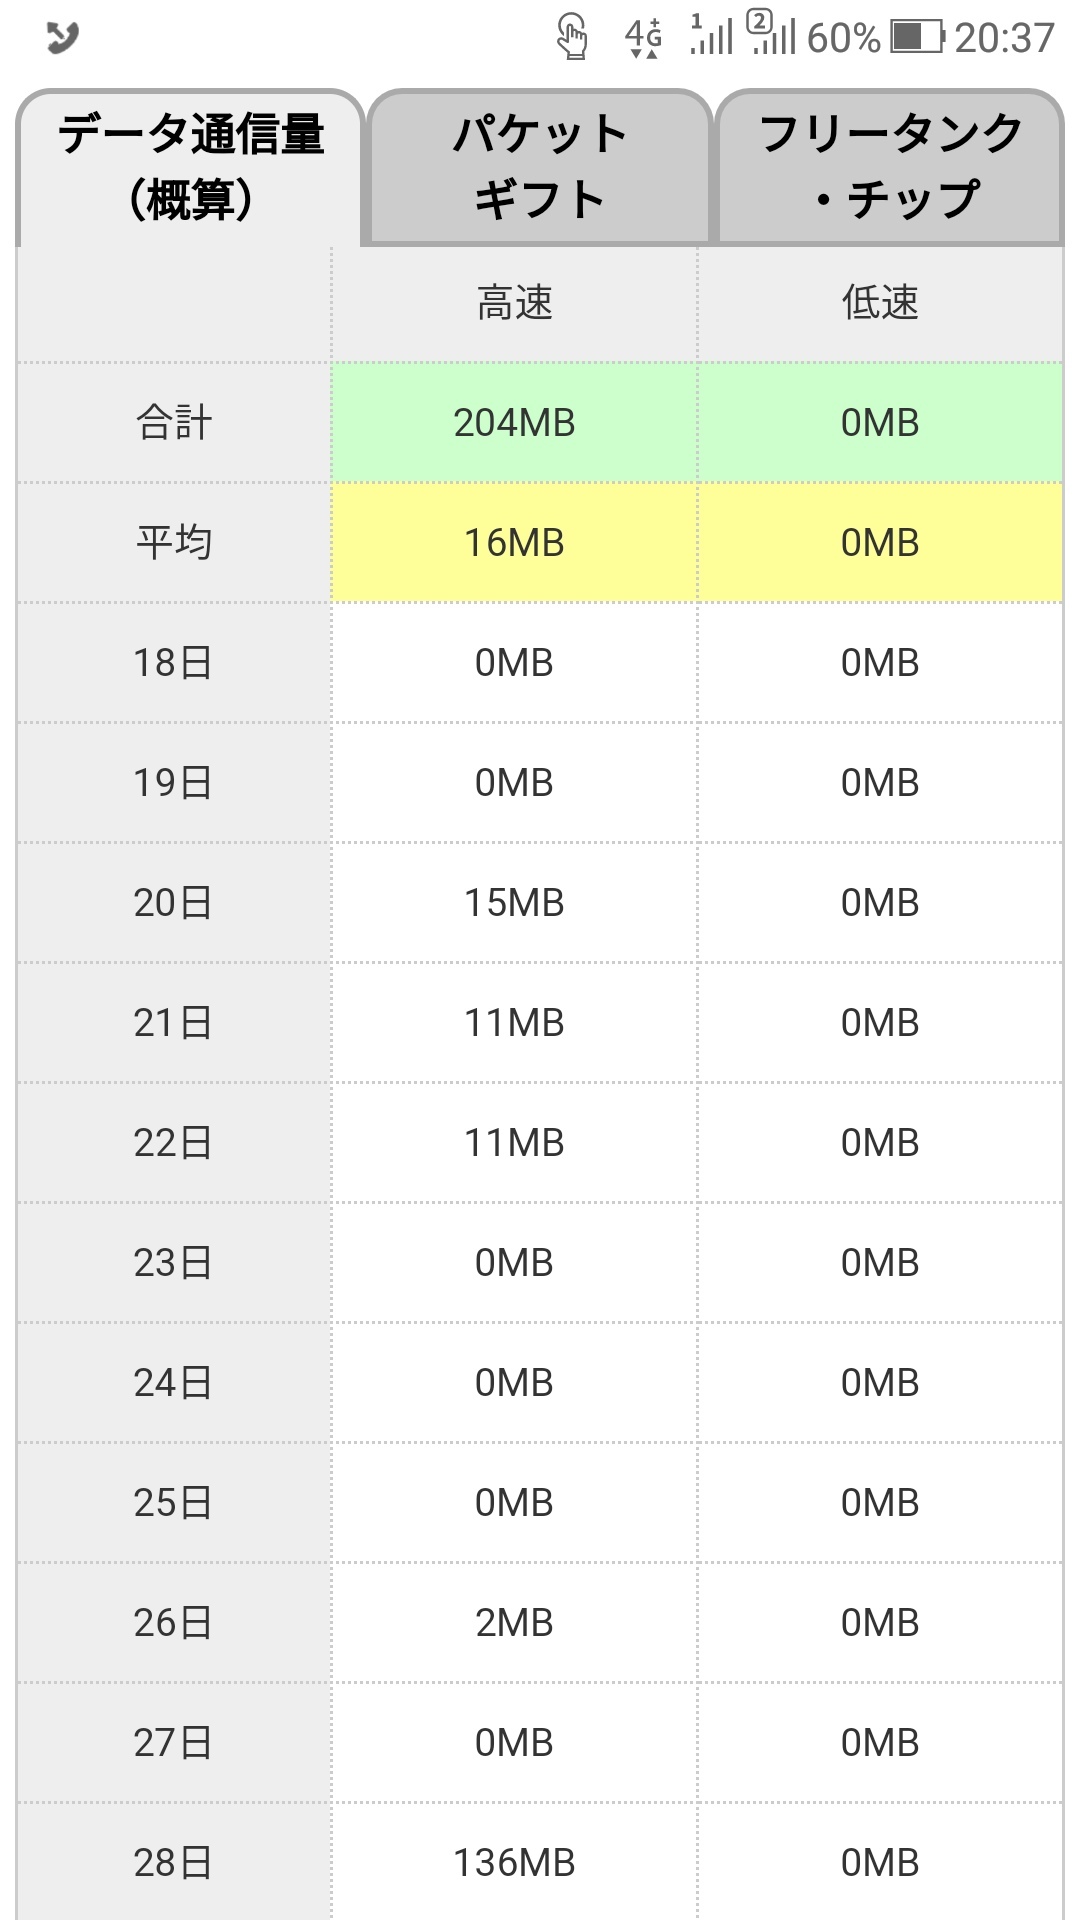Tap the phone call icon in status bar

click(x=62, y=38)
